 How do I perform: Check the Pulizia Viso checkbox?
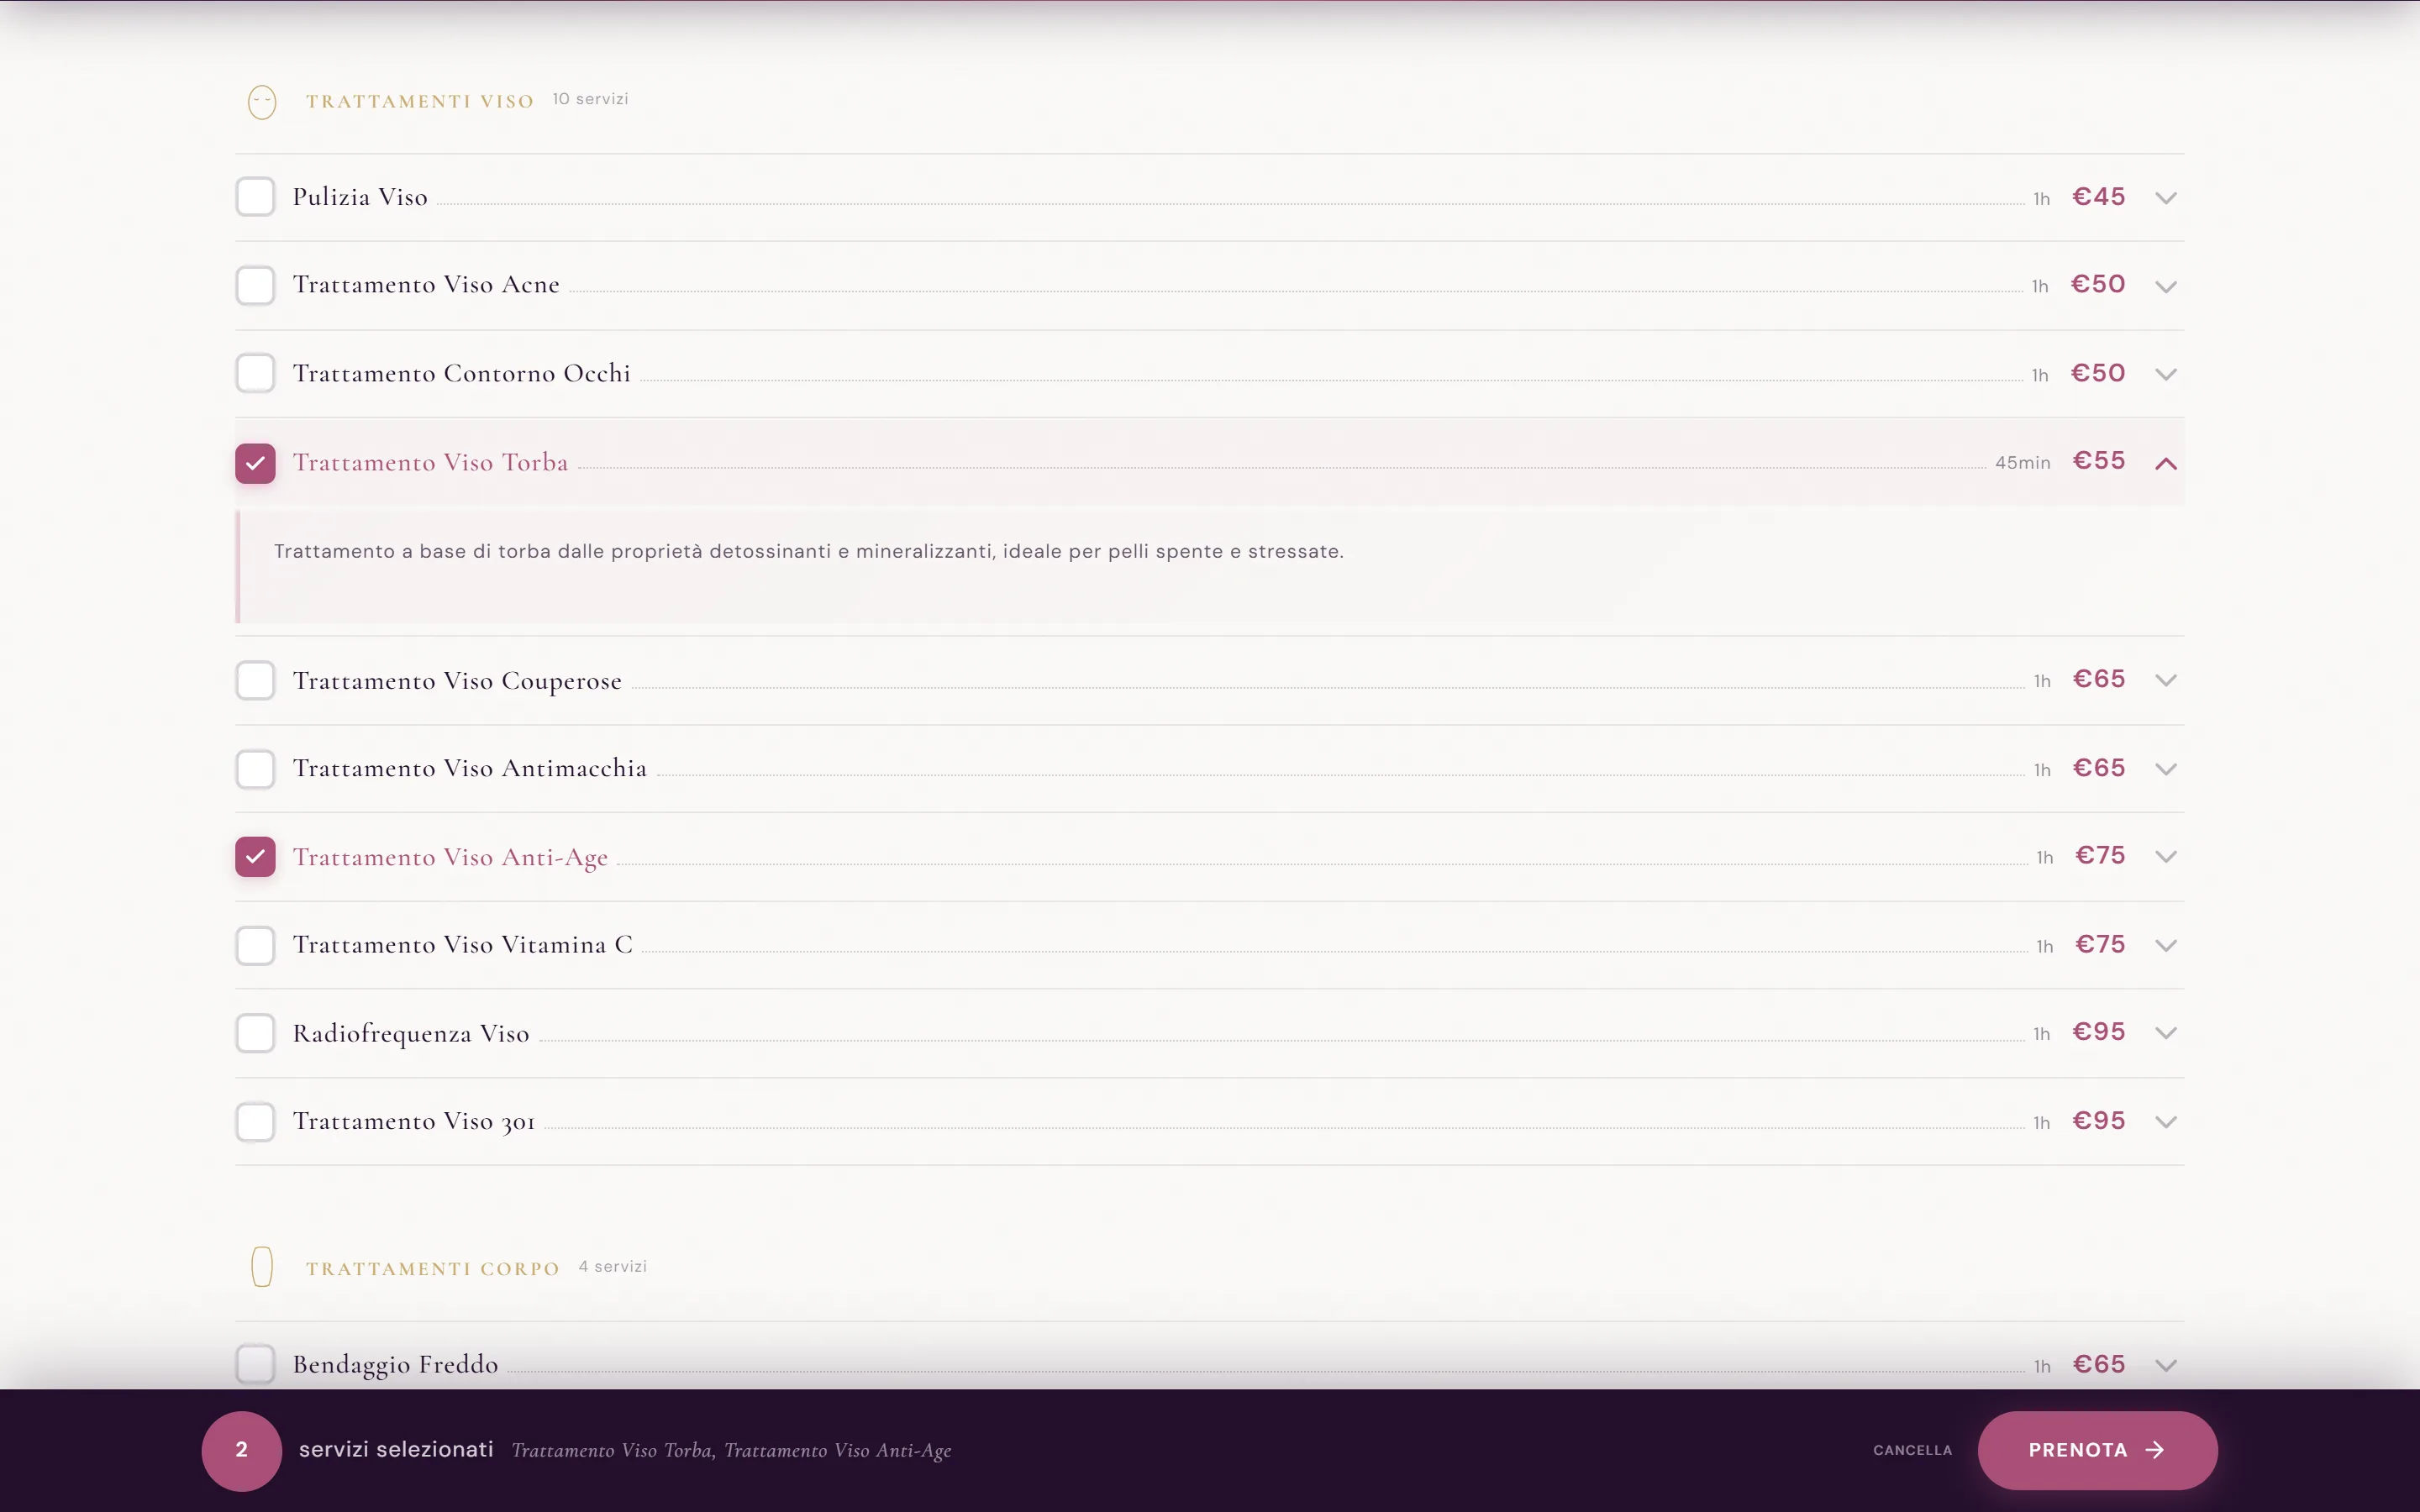(255, 197)
